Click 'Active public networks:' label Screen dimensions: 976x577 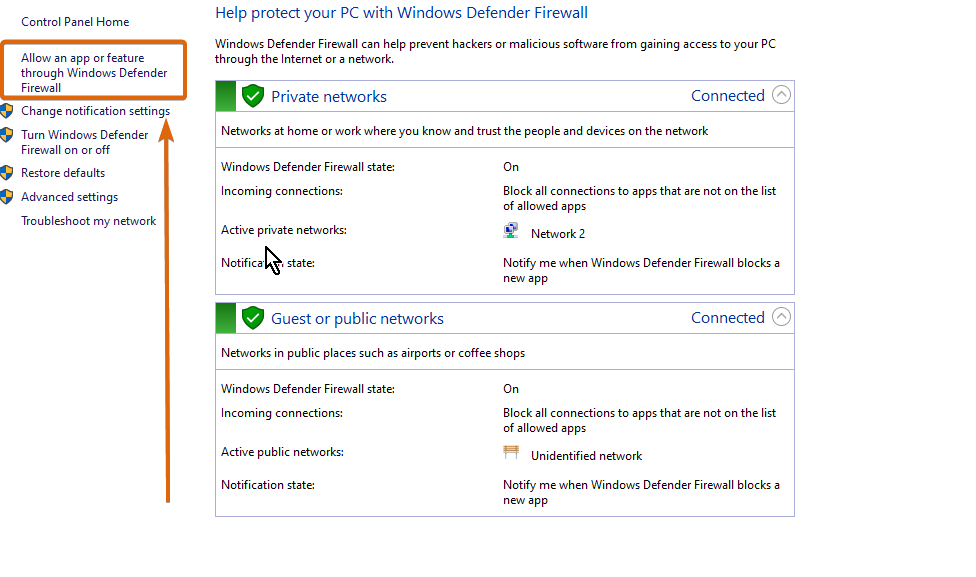283,452
